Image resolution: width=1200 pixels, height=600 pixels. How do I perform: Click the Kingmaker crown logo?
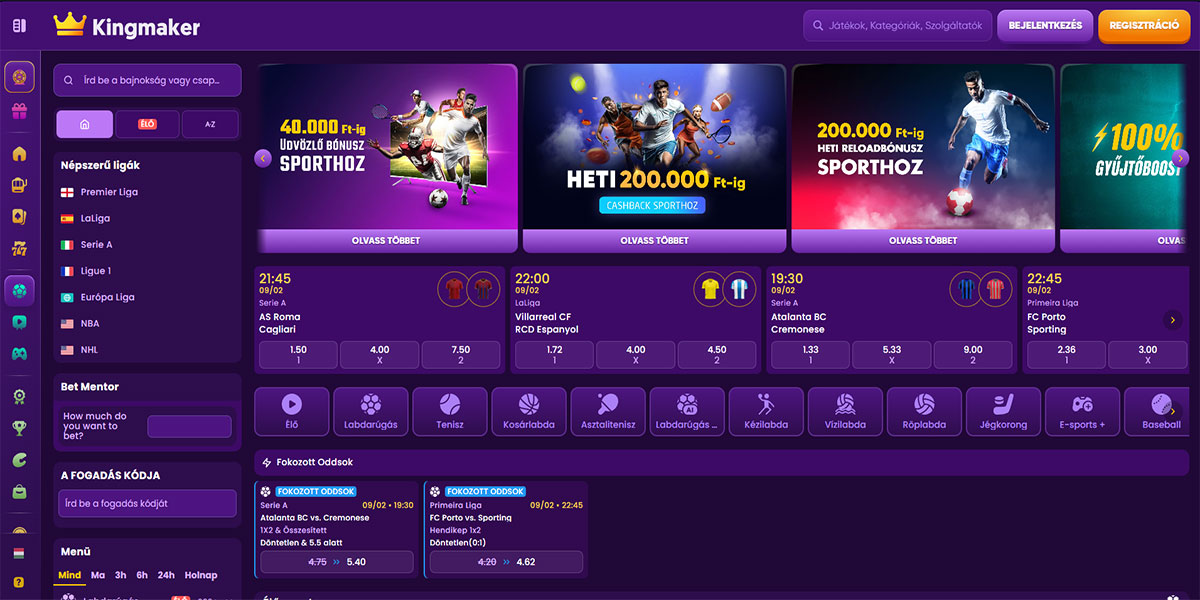[70, 26]
